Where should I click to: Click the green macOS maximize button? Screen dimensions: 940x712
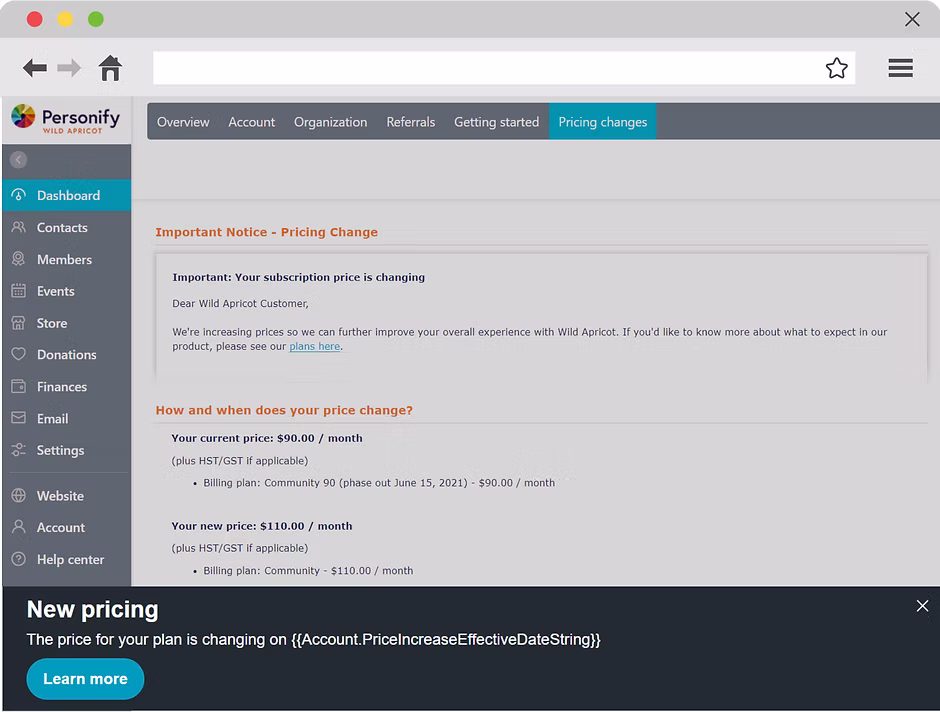coord(96,19)
